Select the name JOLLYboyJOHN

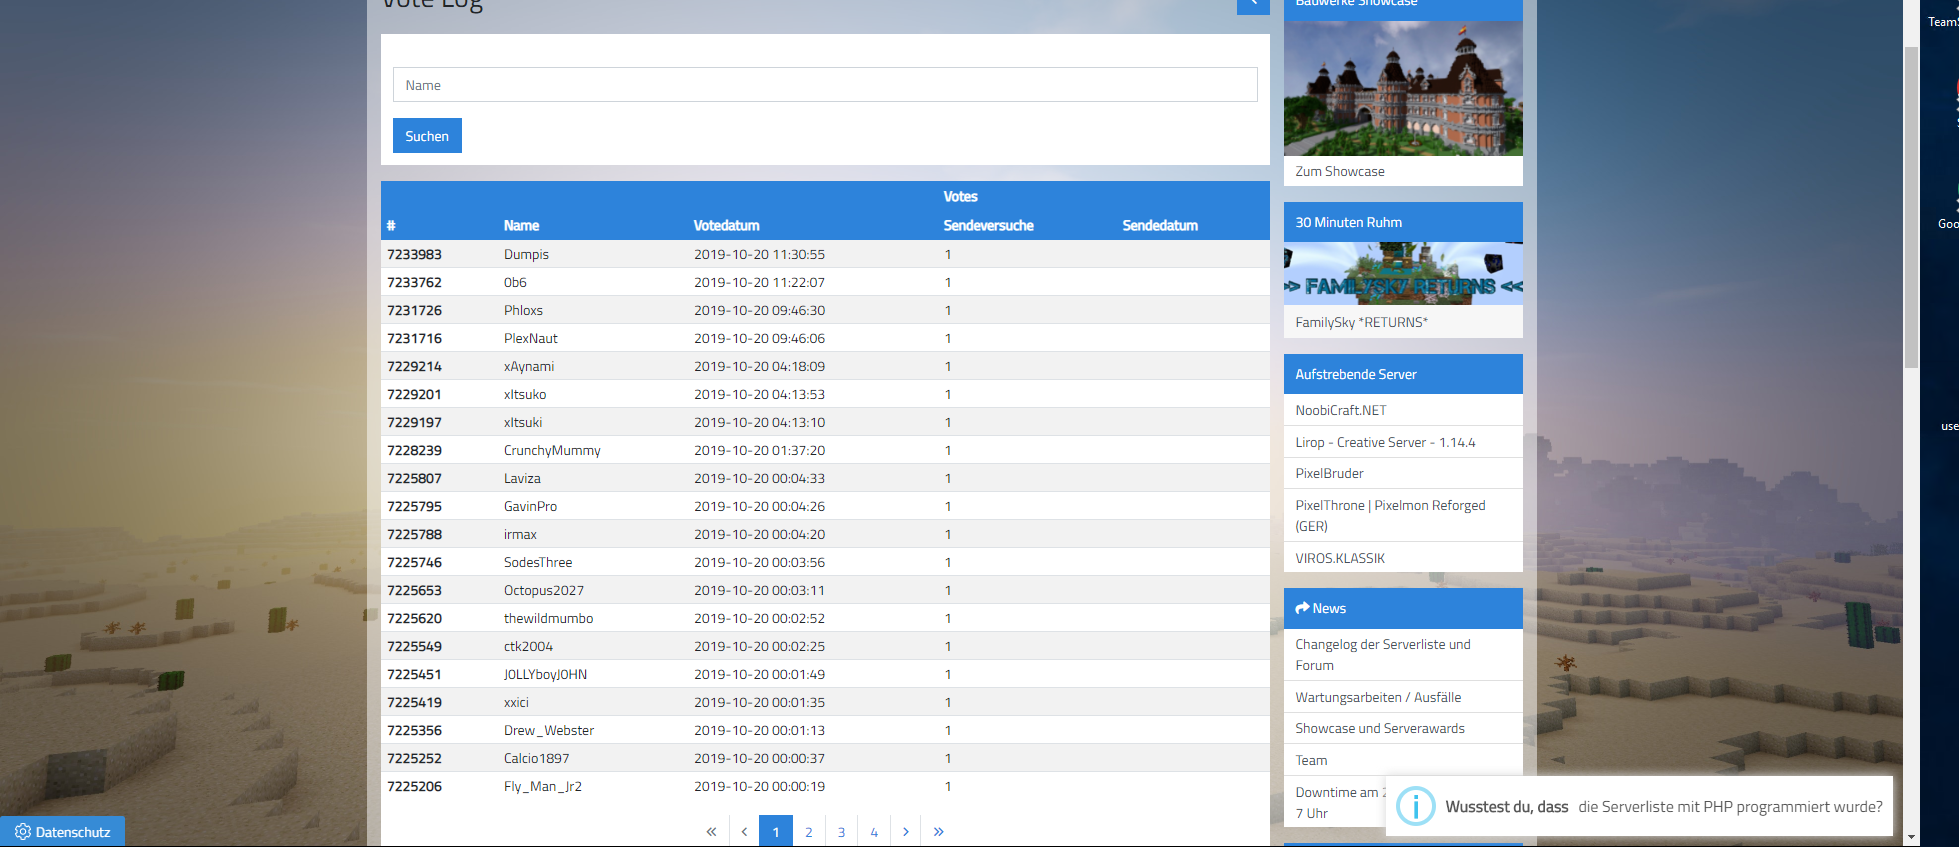[x=545, y=674]
